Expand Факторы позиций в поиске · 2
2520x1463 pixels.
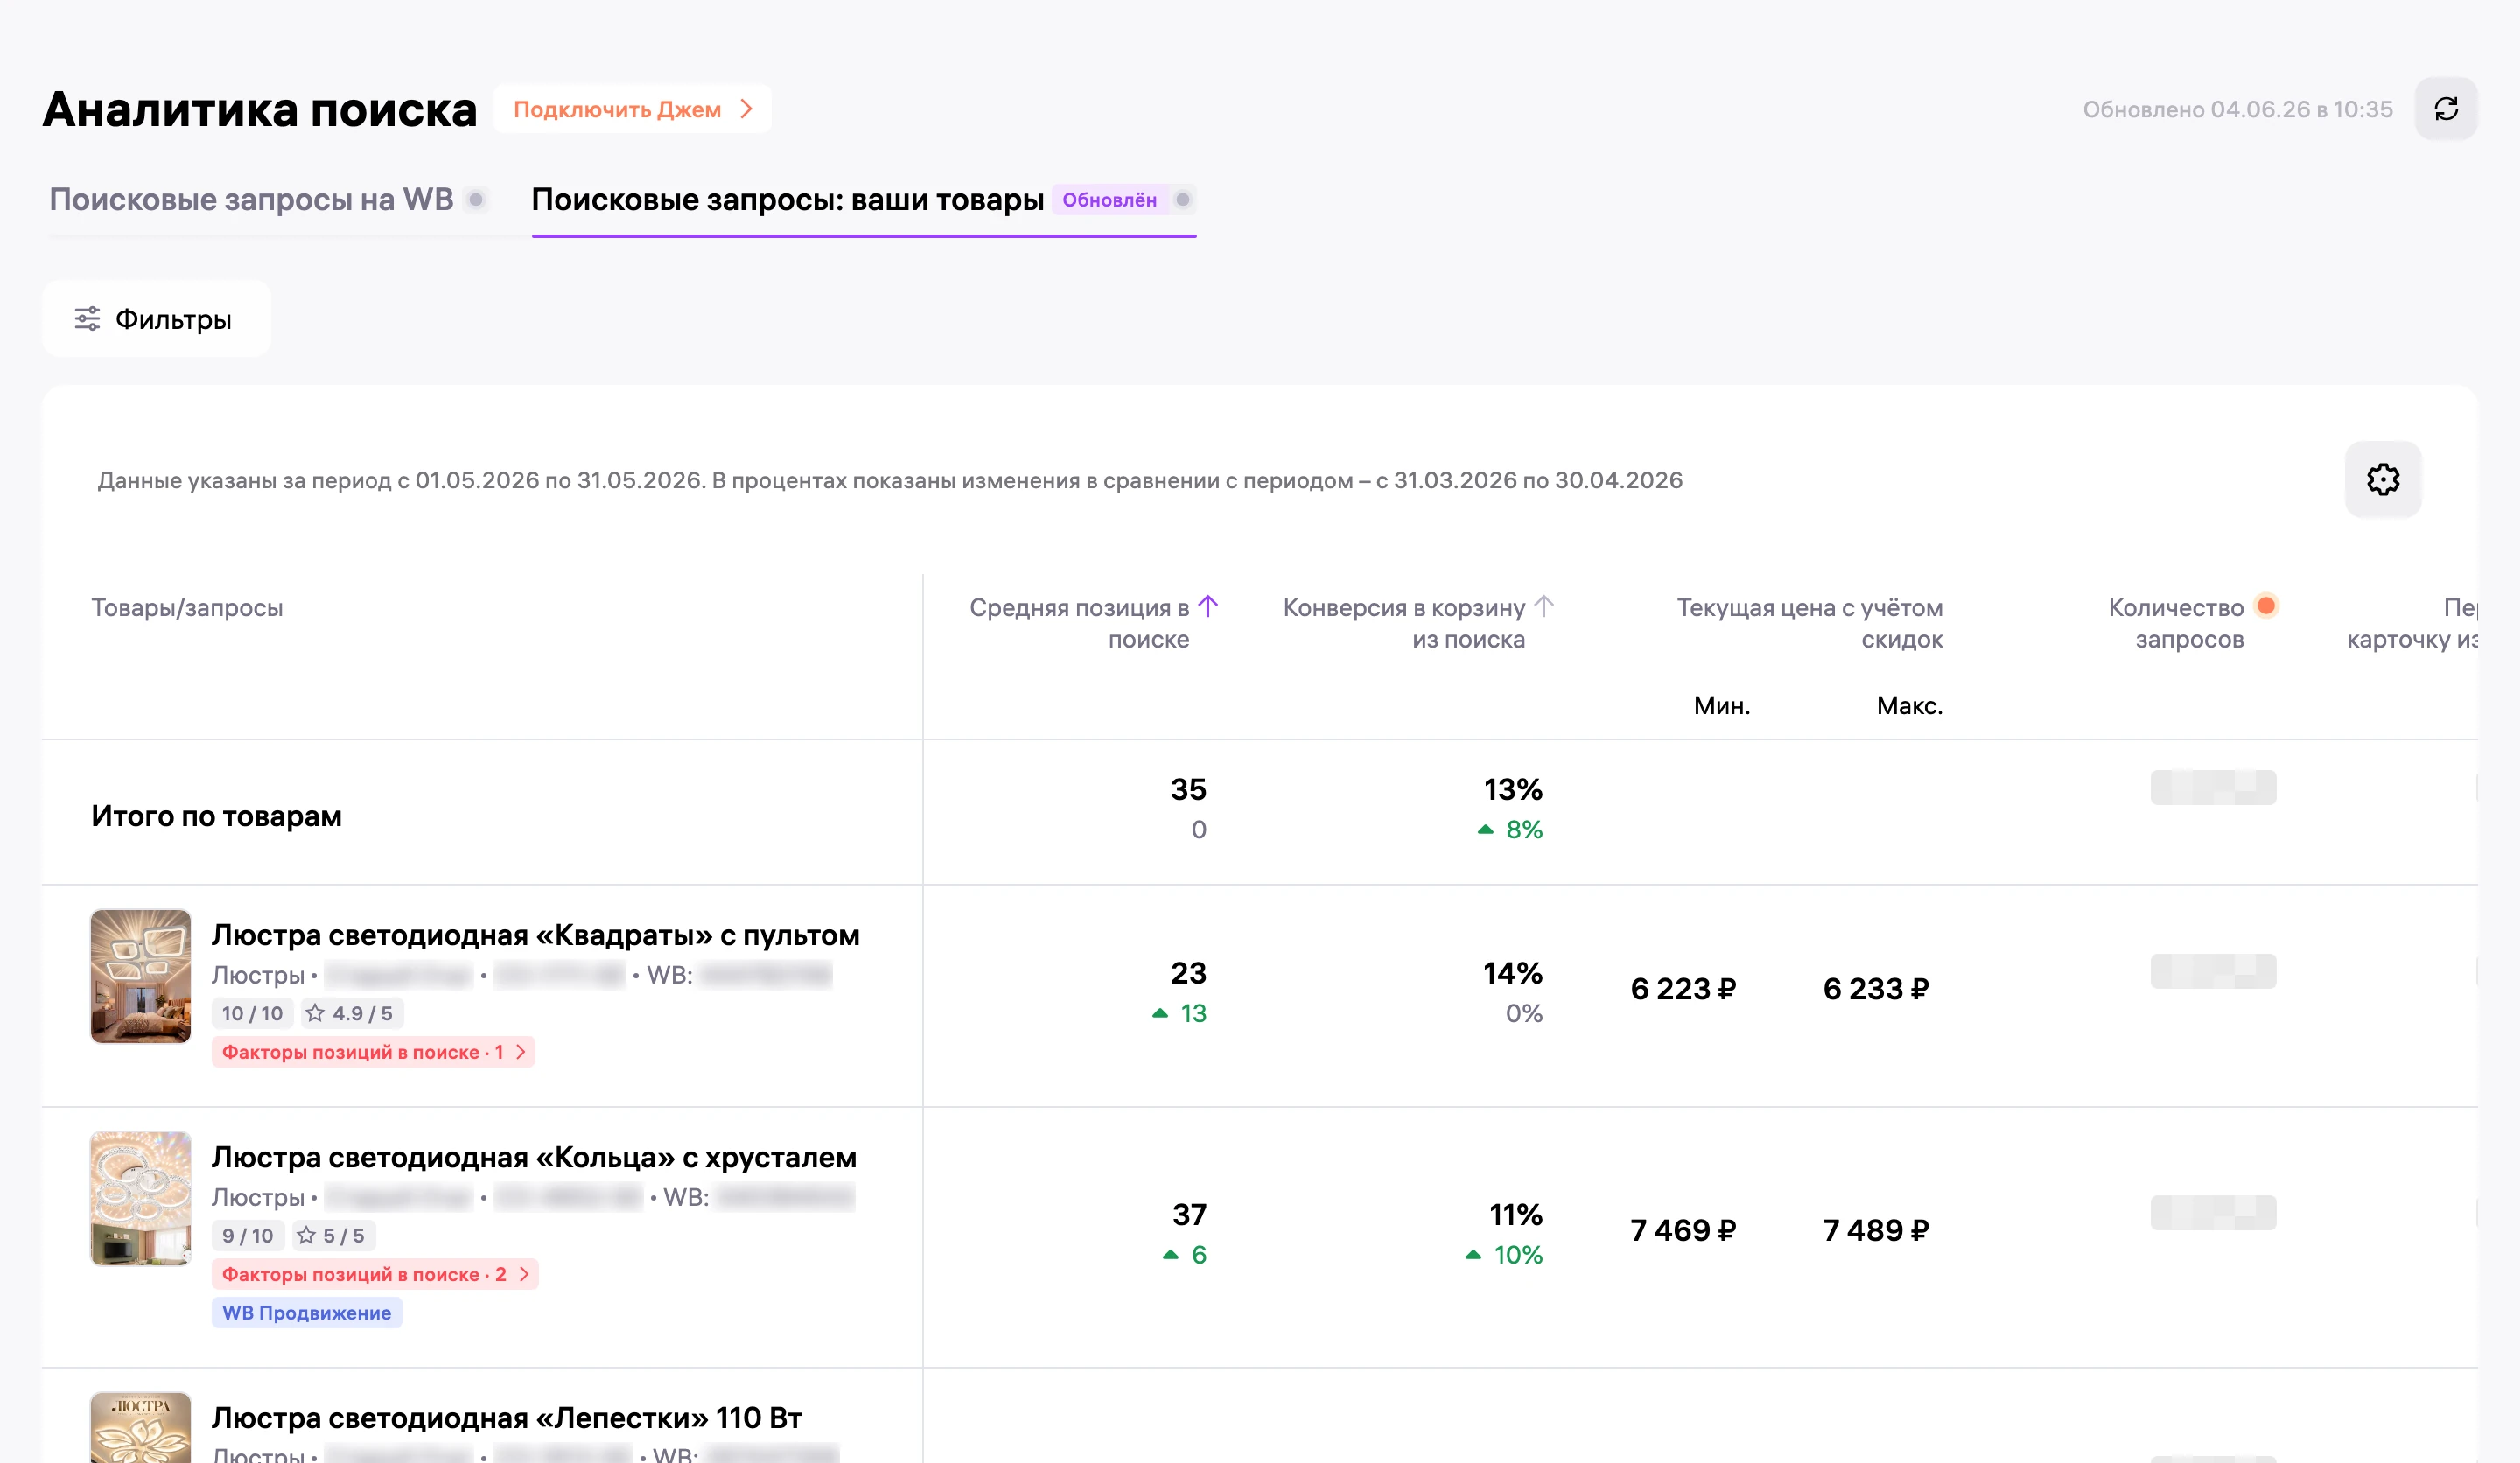pyautogui.click(x=375, y=1274)
